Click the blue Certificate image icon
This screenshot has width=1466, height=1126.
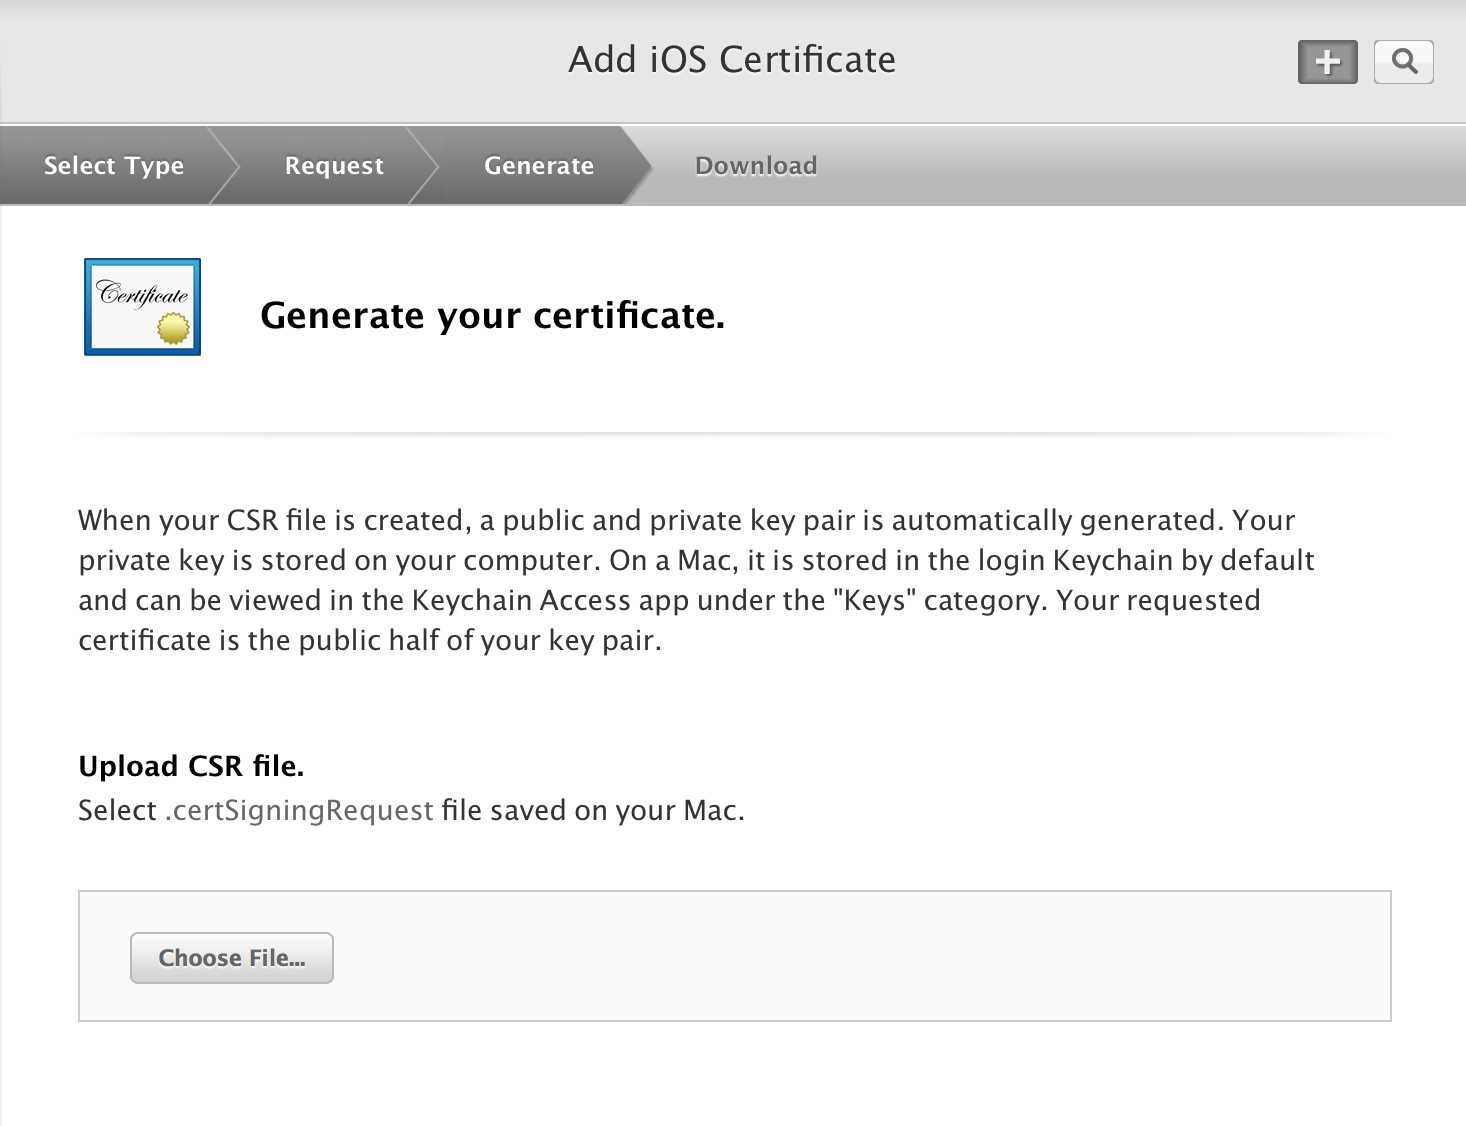(x=142, y=307)
